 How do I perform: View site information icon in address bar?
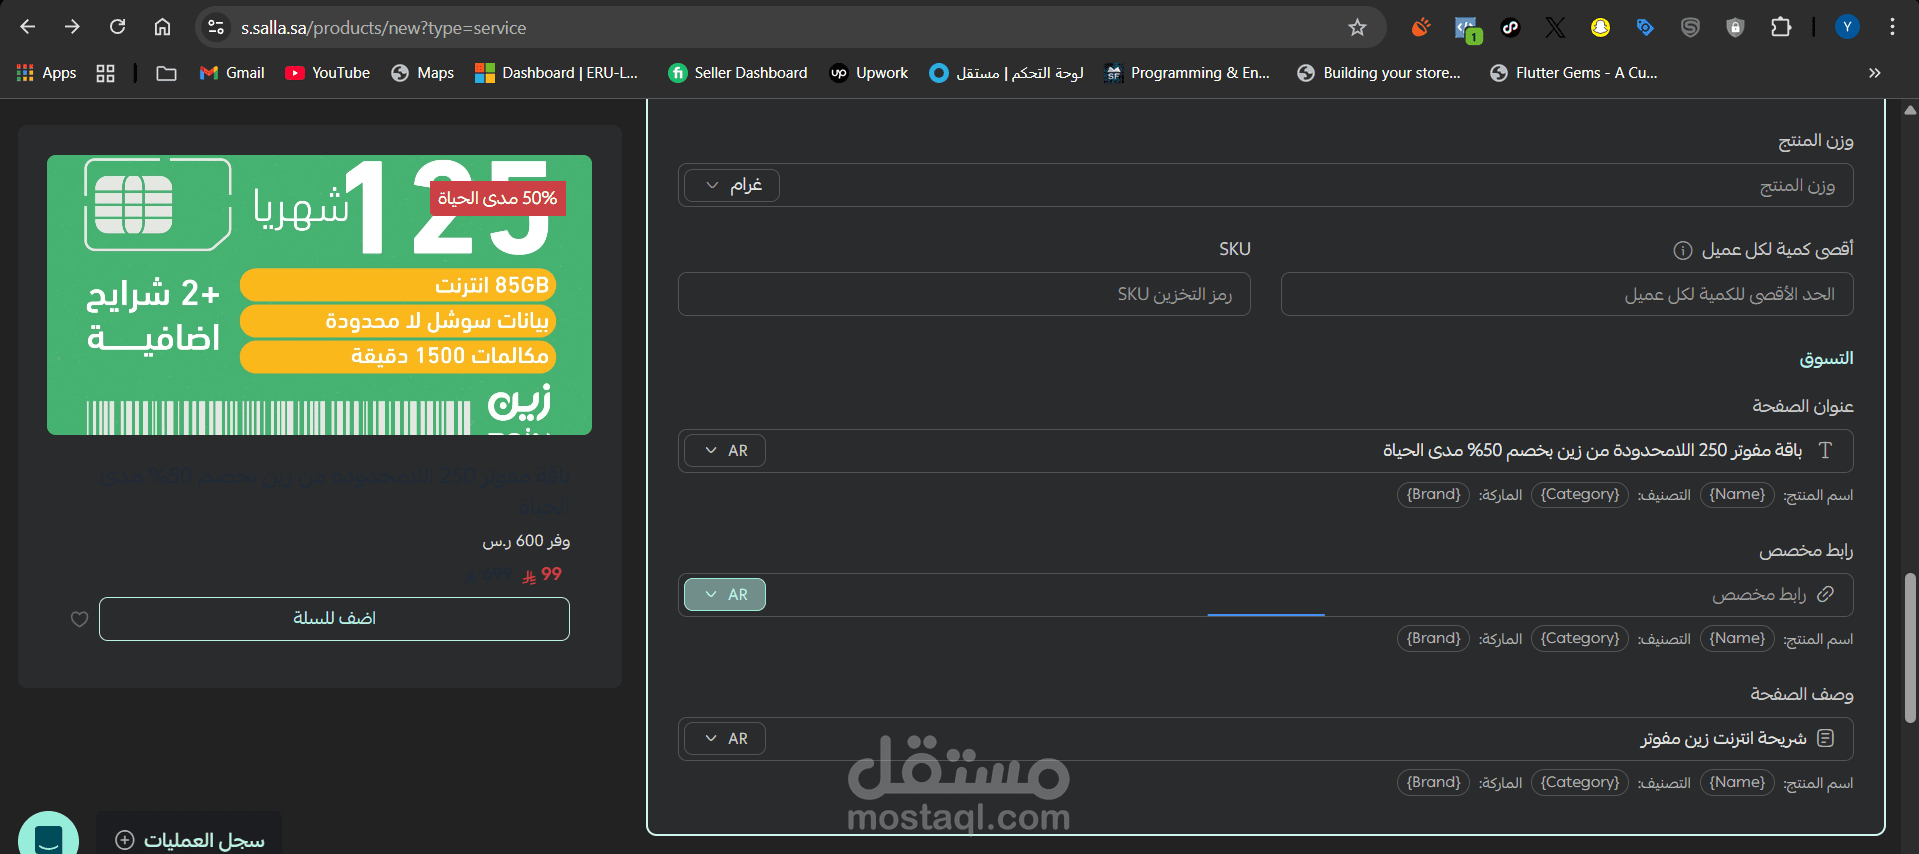[x=216, y=27]
